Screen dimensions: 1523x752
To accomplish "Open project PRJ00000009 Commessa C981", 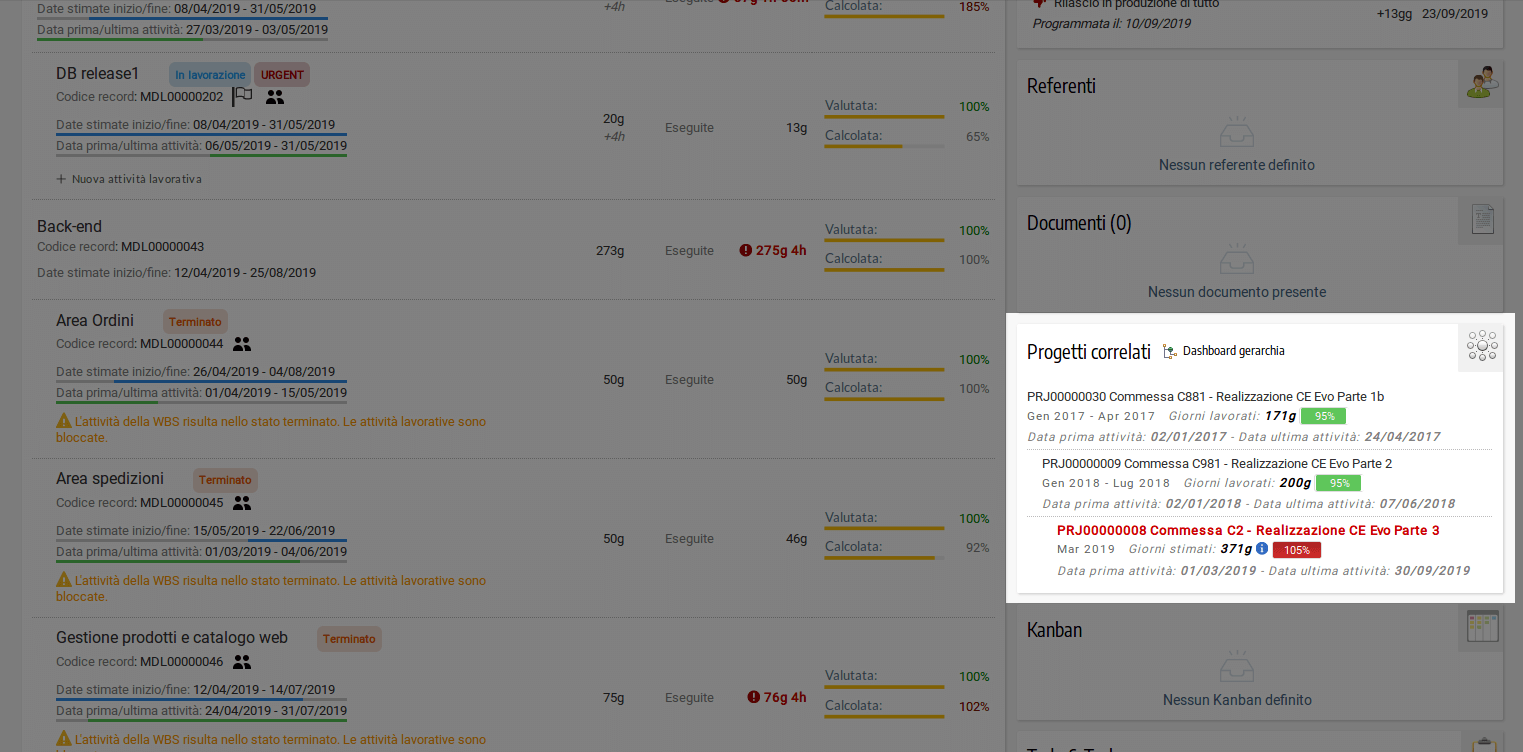I will (1216, 464).
